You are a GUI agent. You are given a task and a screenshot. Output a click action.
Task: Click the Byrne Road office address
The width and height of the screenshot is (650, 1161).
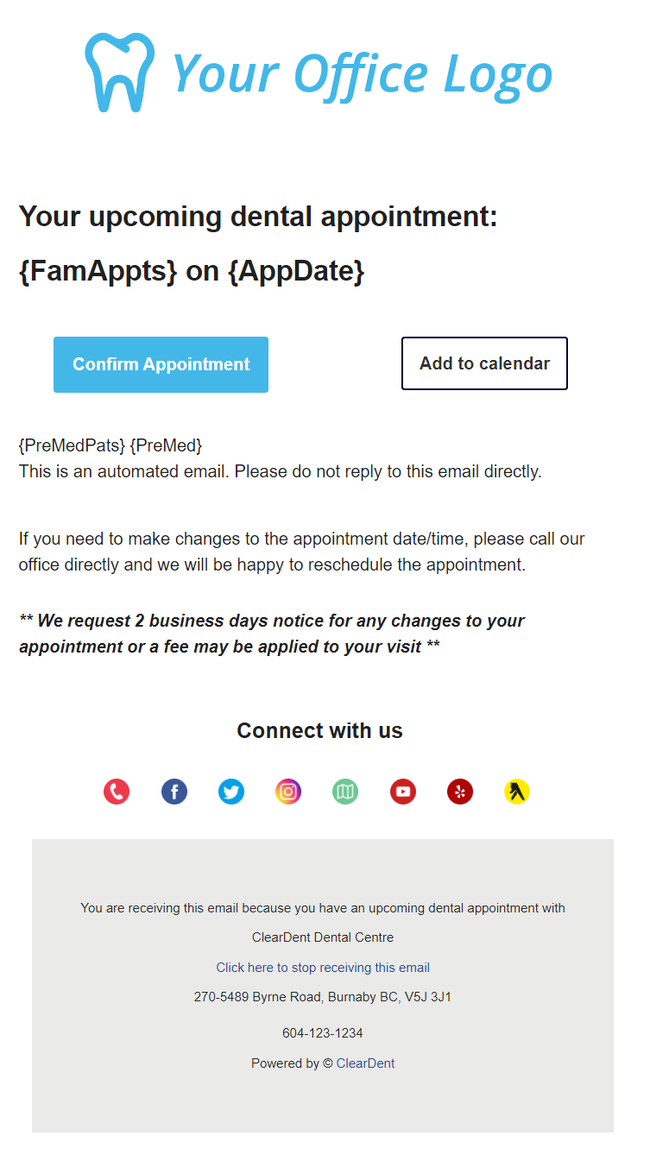[x=323, y=997]
